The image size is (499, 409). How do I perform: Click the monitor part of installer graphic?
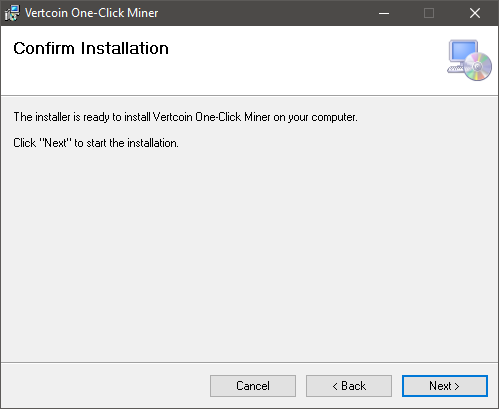(x=463, y=51)
